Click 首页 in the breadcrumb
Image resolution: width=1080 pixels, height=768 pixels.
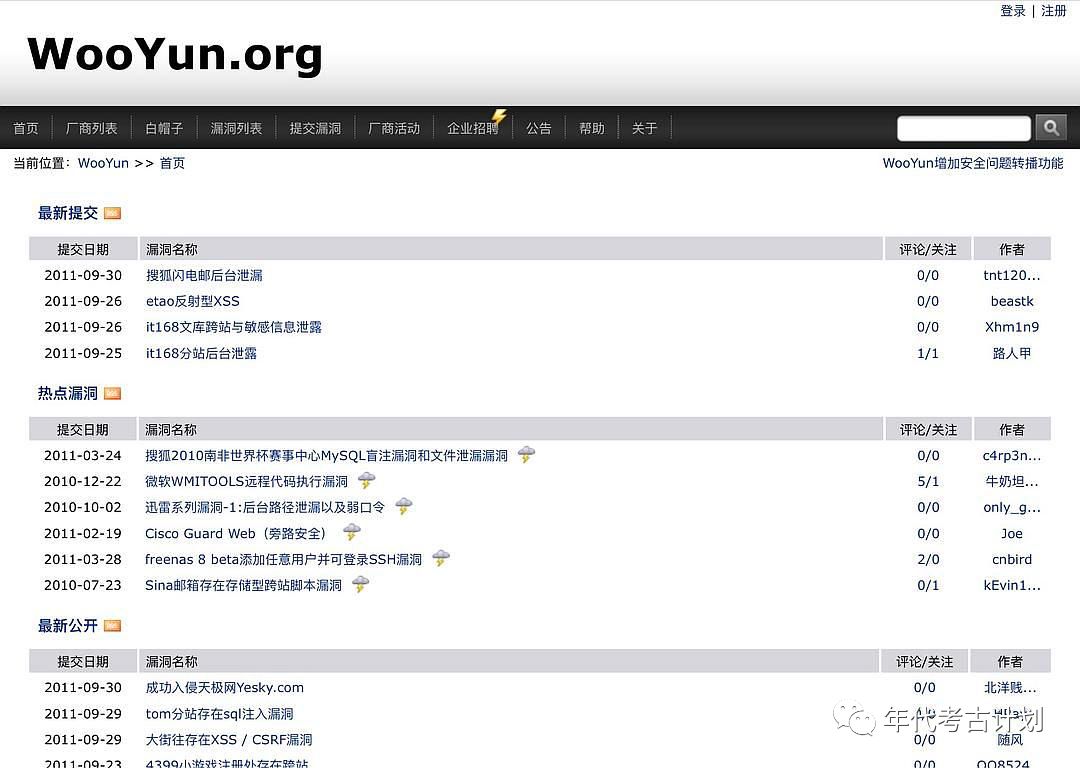tap(172, 163)
